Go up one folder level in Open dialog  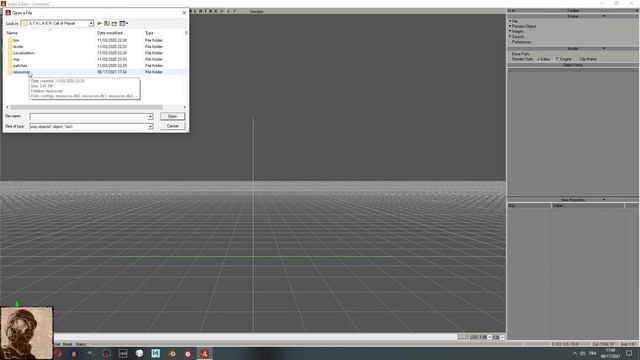pos(107,24)
